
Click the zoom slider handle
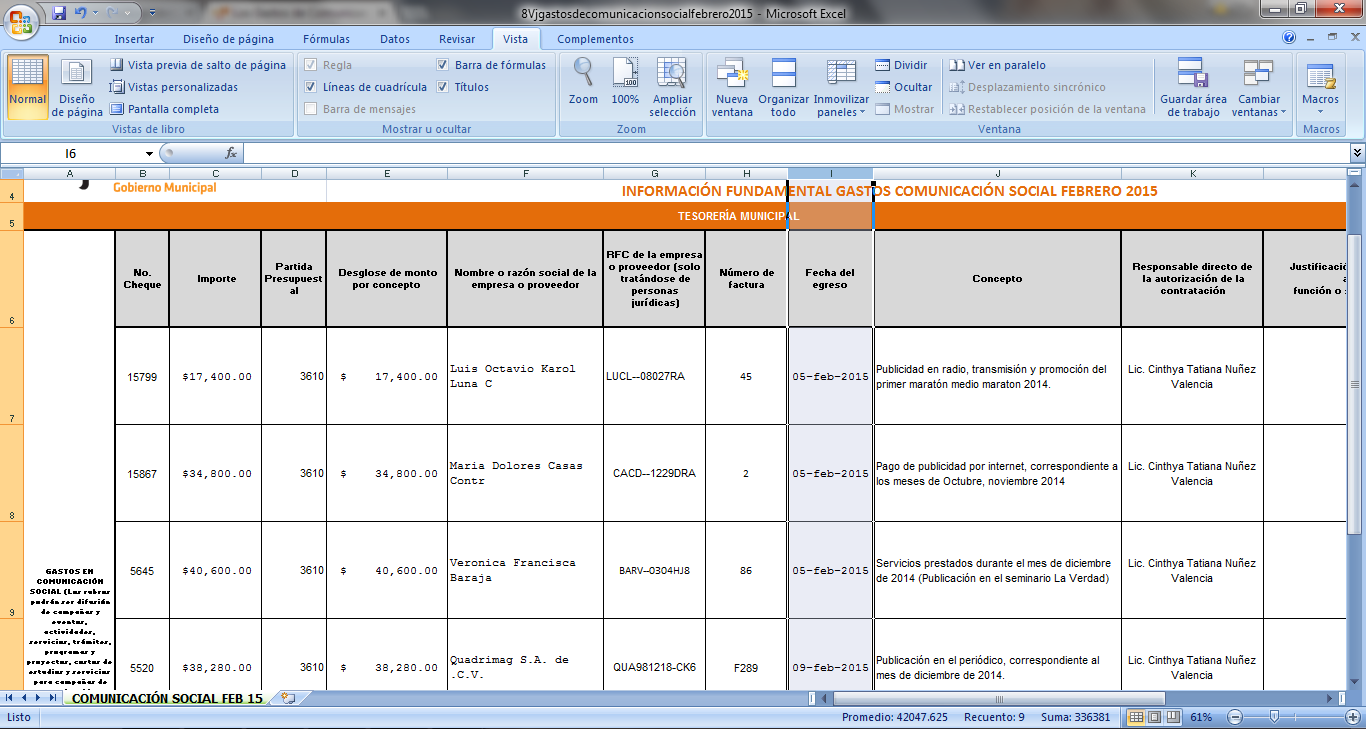click(1274, 717)
